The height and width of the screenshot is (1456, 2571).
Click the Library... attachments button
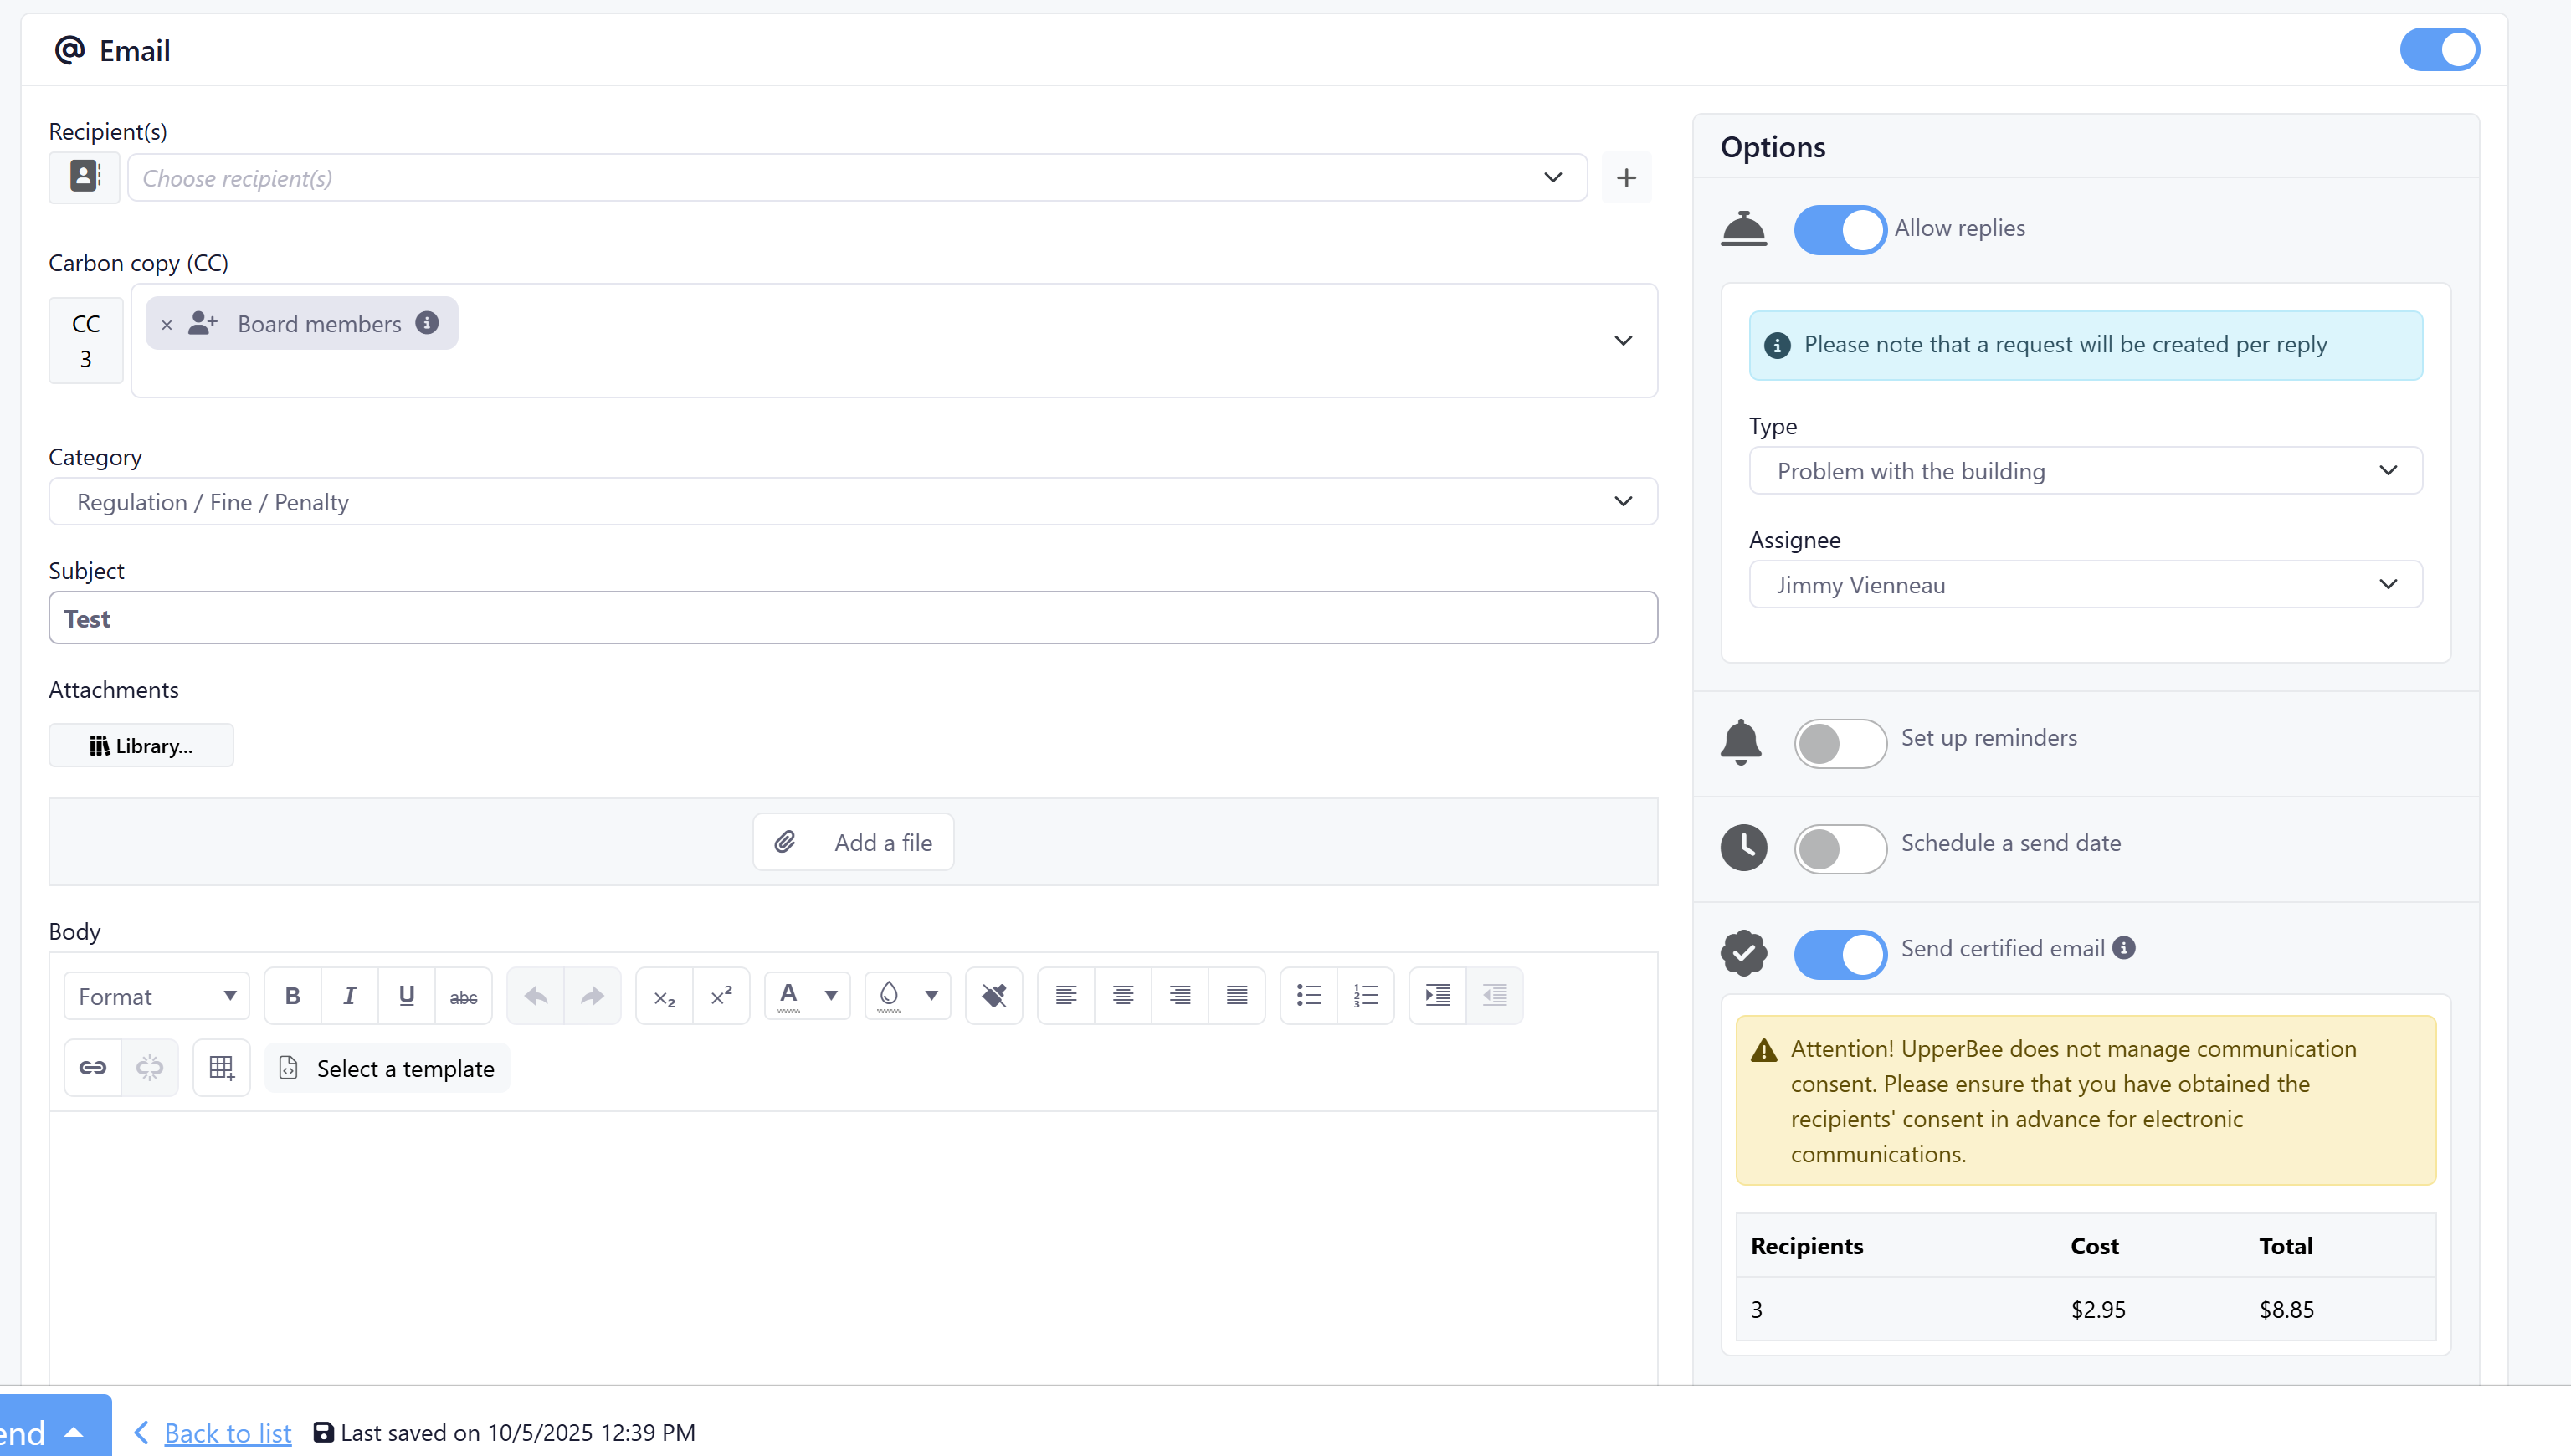tap(141, 746)
